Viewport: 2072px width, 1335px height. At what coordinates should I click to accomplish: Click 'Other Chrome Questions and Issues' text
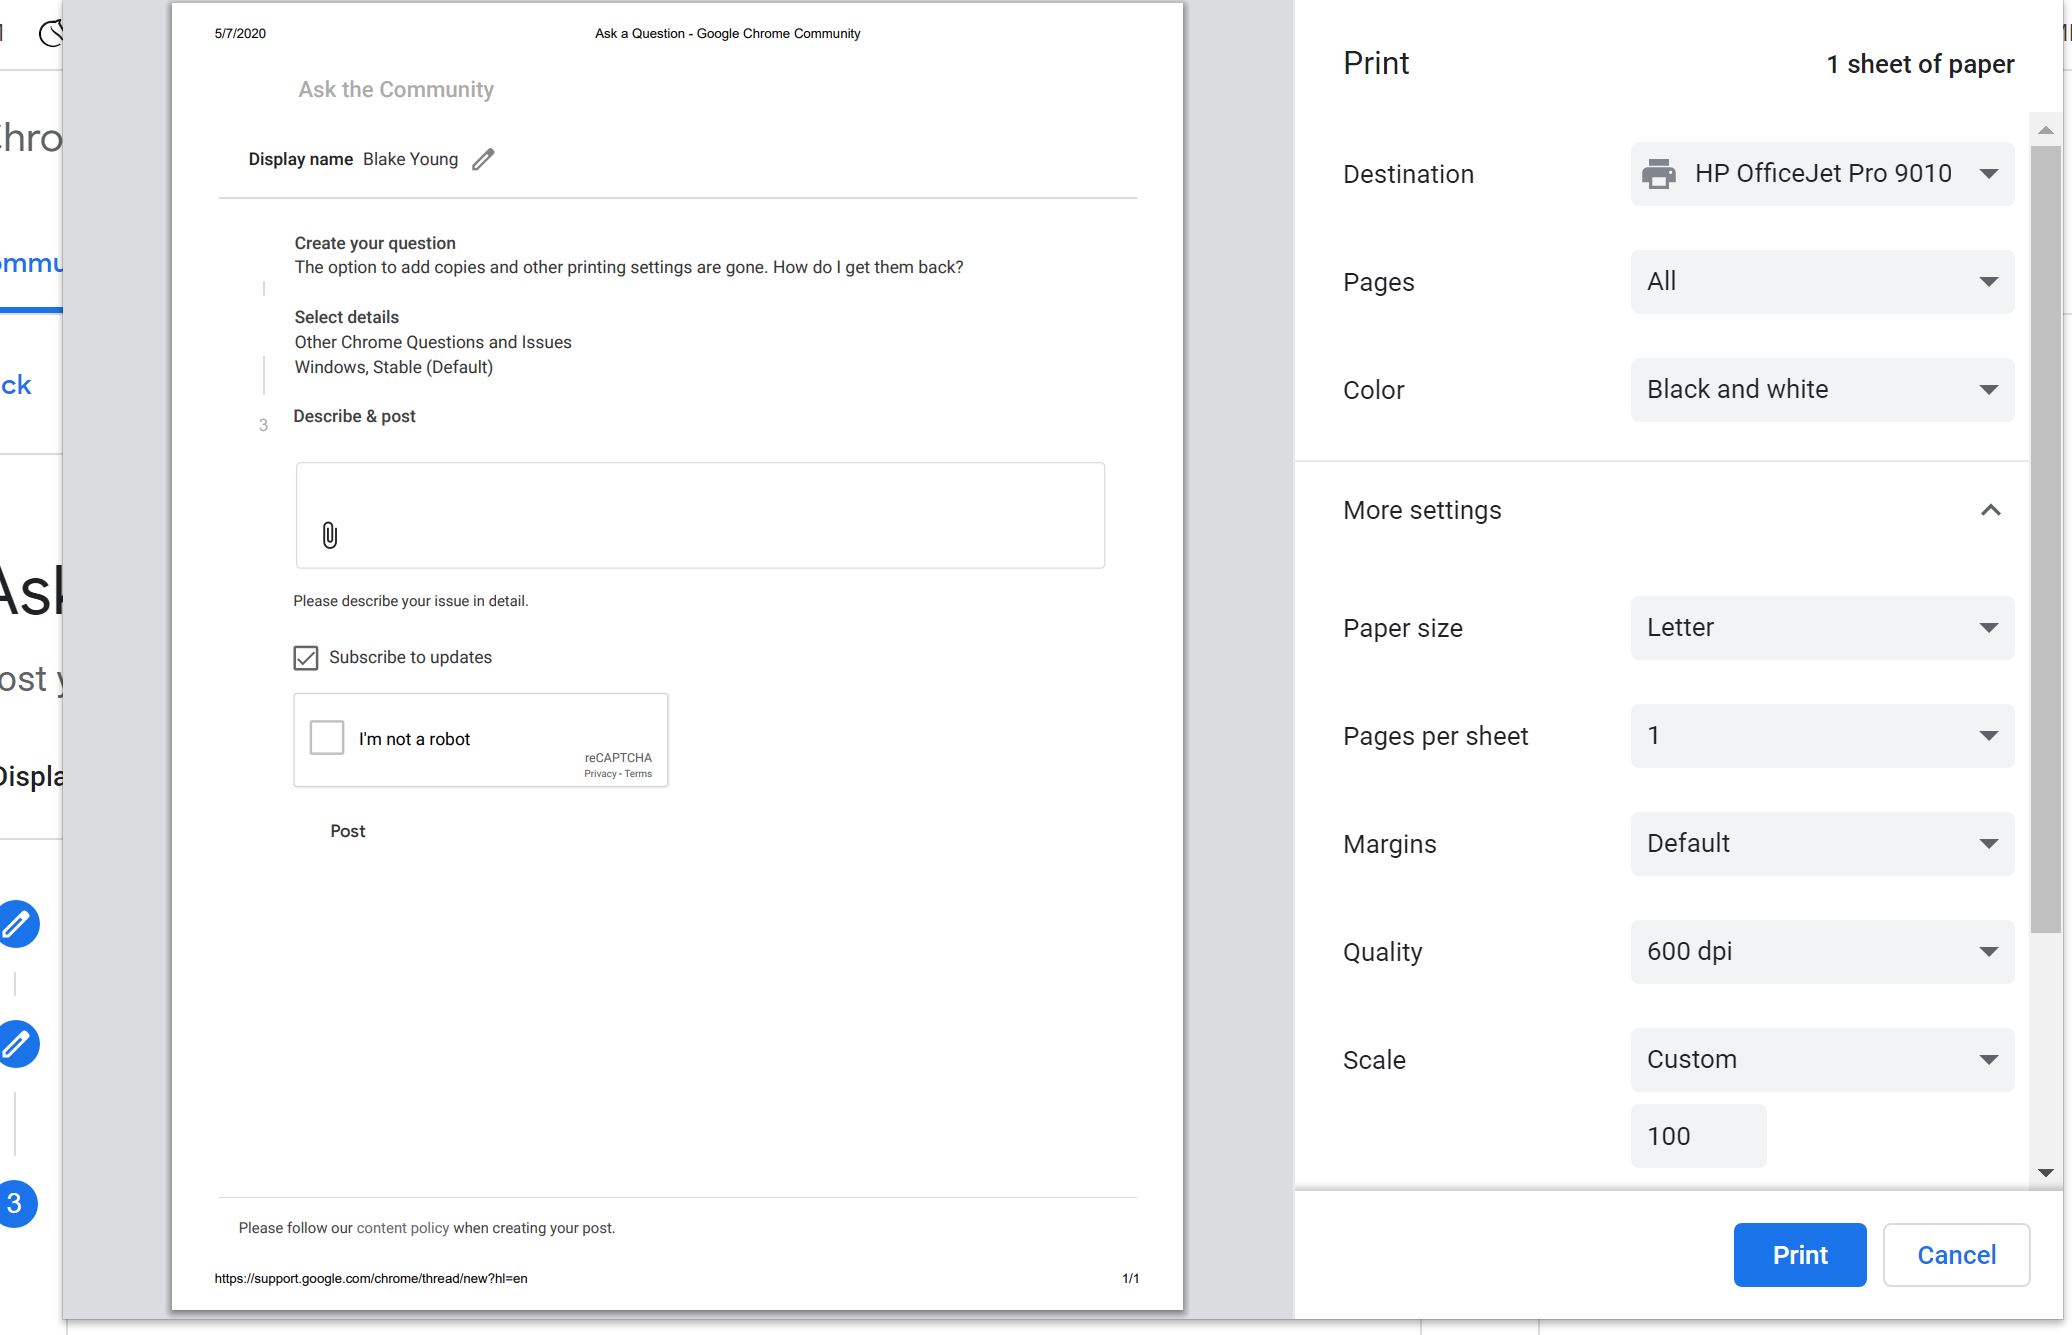tap(433, 342)
